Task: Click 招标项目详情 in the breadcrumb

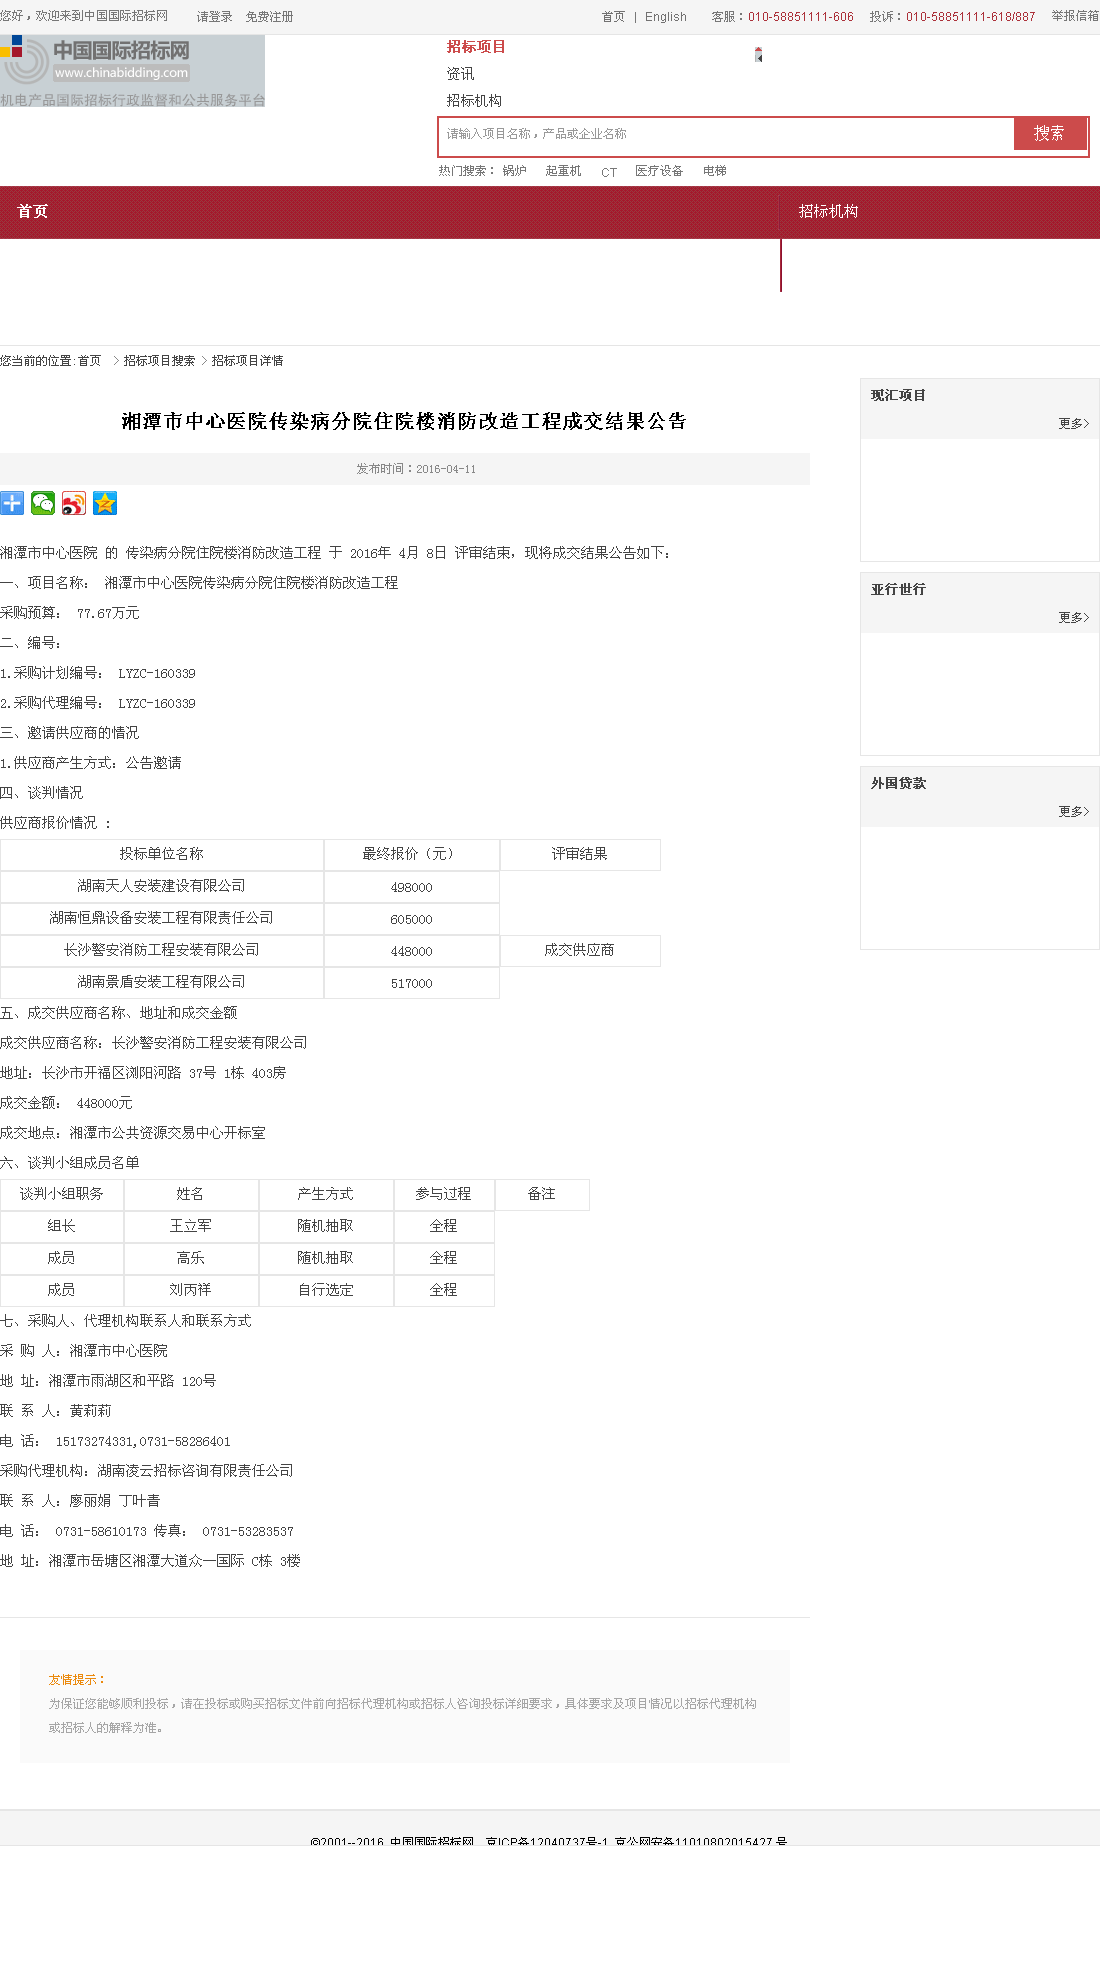Action: (x=247, y=361)
